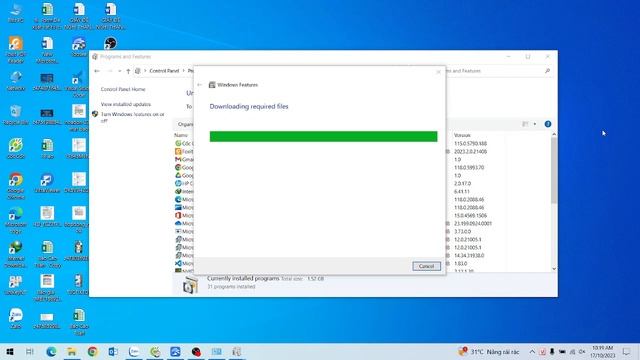The height and width of the screenshot is (360, 640).
Task: Select the Cốc Cốc program icon in list
Action: [178, 143]
